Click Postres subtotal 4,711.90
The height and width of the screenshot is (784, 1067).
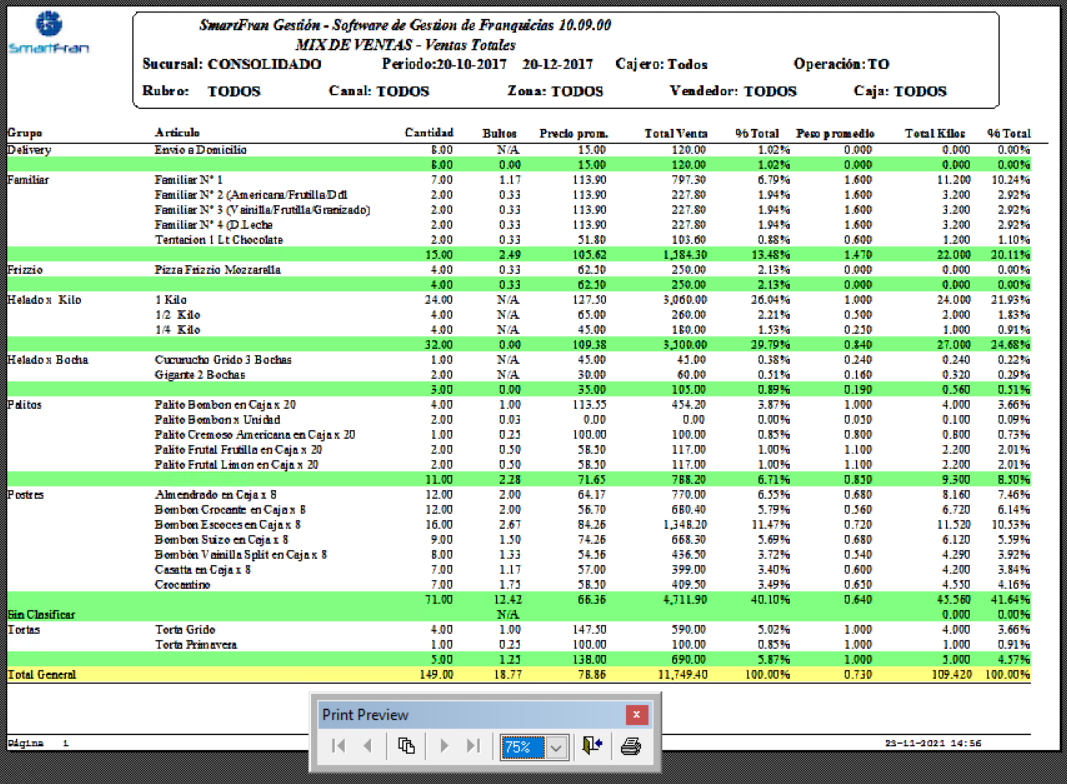(x=685, y=600)
